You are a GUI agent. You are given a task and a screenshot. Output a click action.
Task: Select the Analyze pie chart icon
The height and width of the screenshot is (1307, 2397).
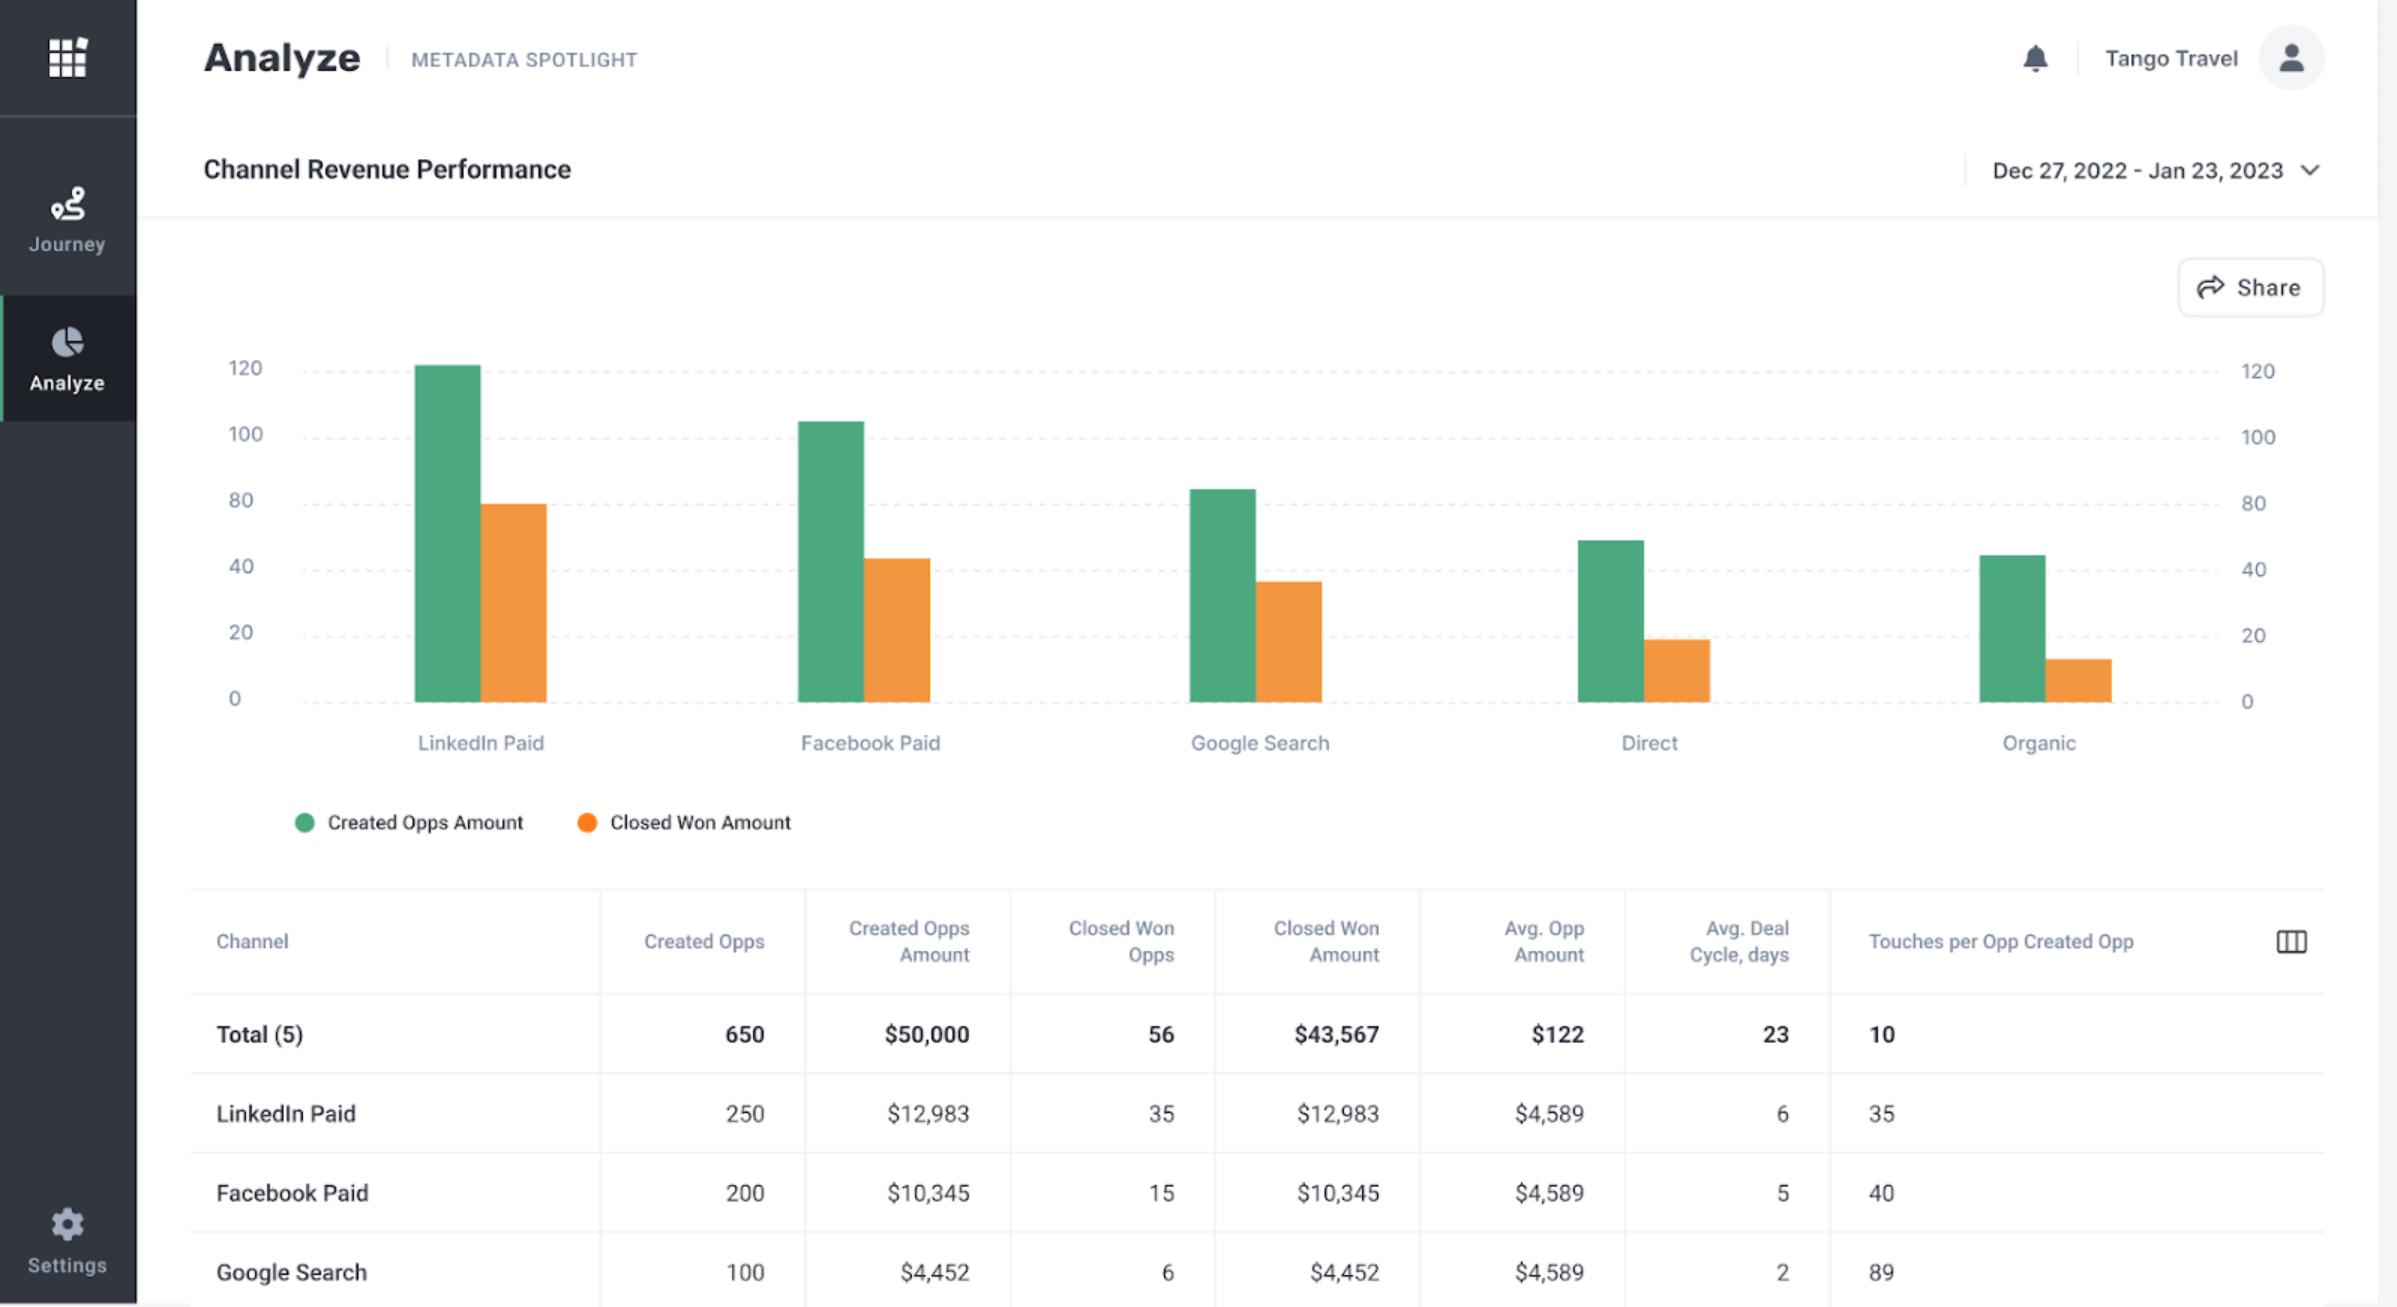[68, 343]
